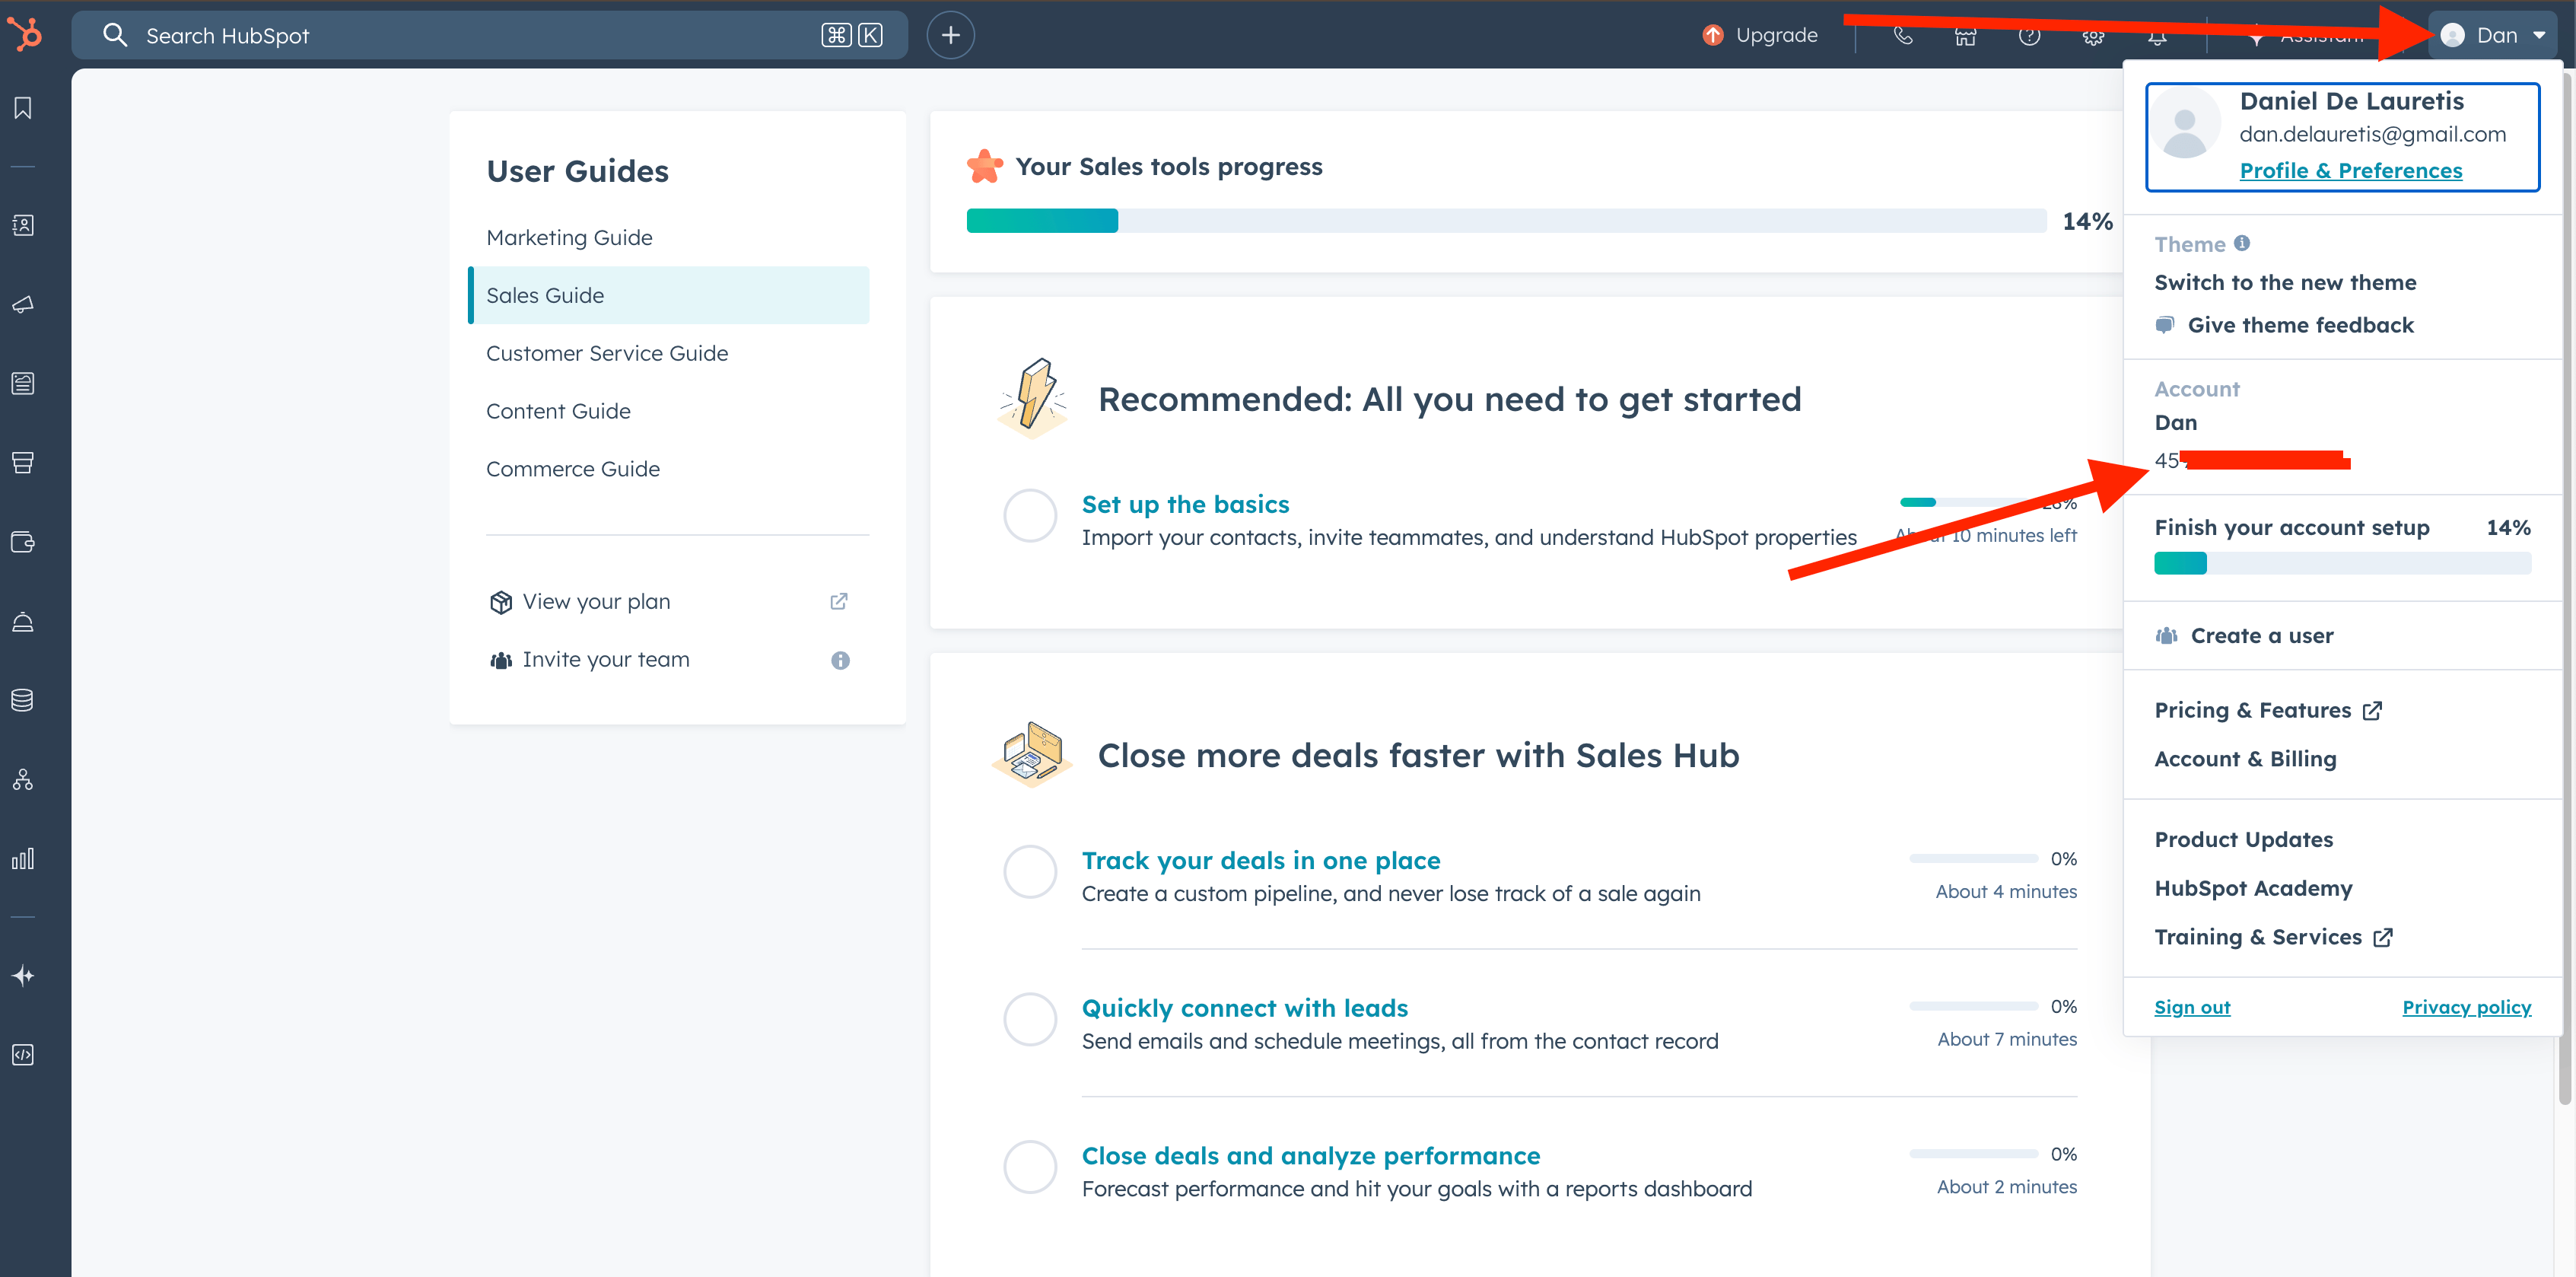Image resolution: width=2576 pixels, height=1277 pixels.
Task: Click the plus quick-create button
Action: tap(950, 35)
